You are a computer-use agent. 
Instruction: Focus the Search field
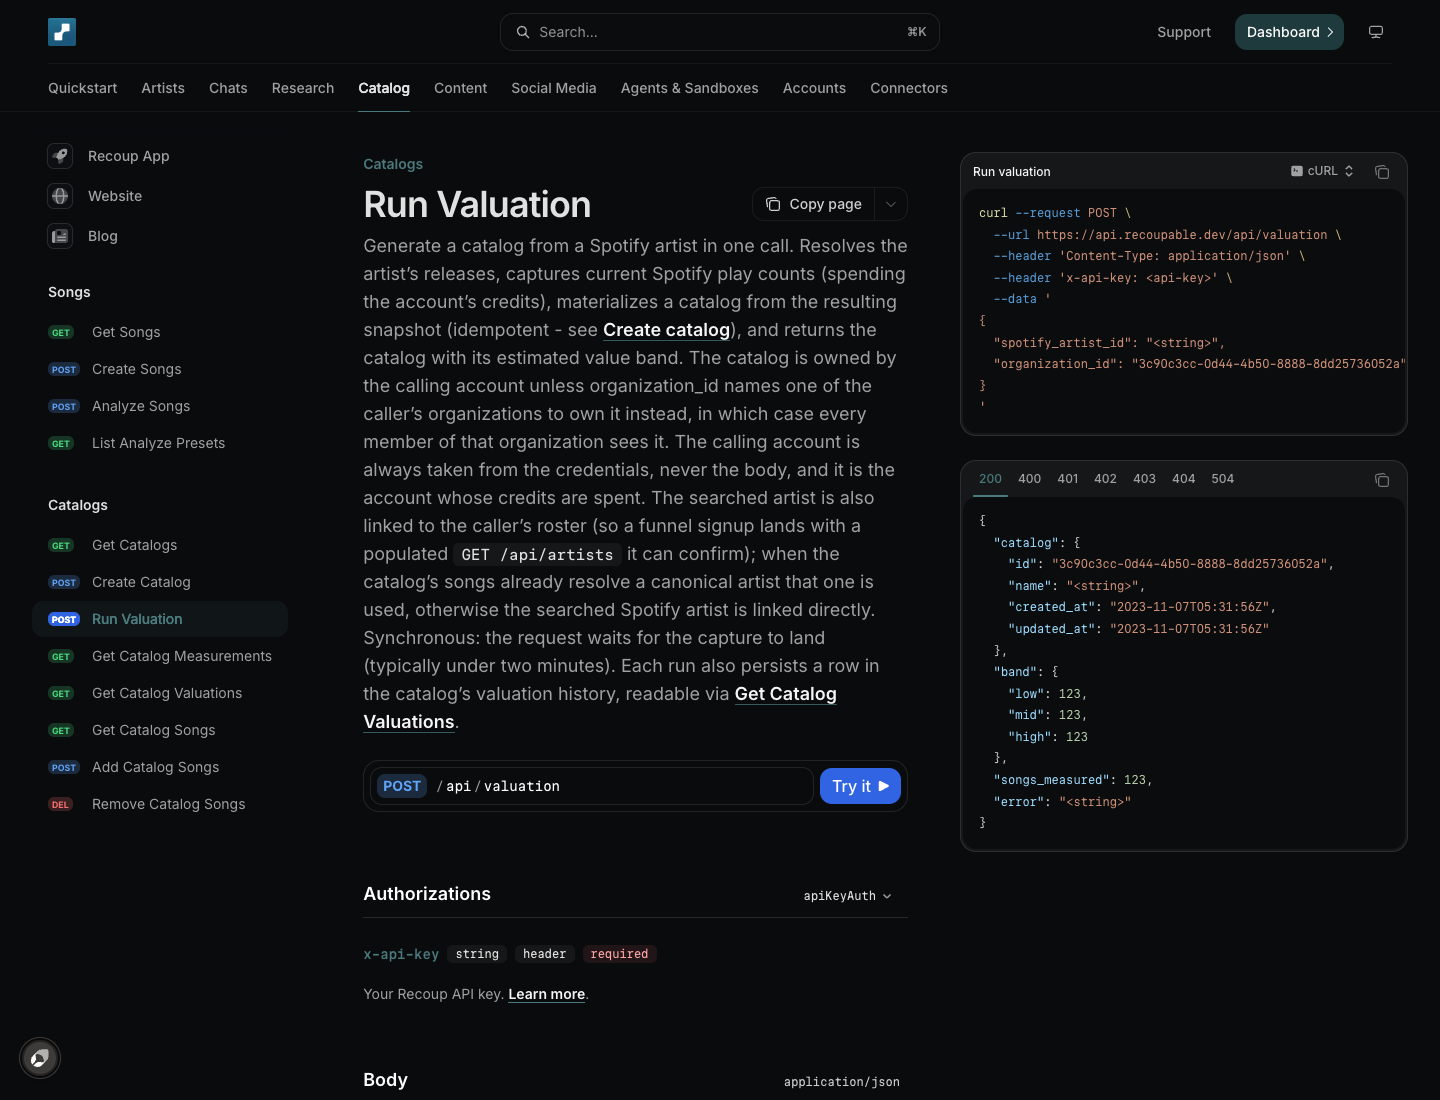(720, 32)
